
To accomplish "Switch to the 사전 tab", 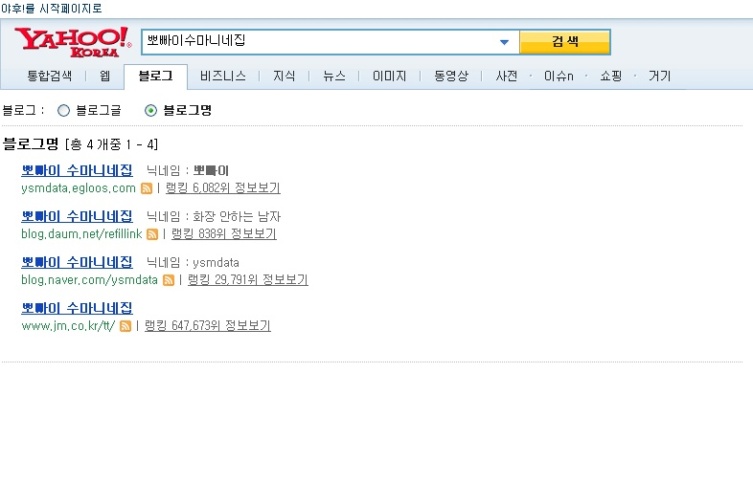I will 507,76.
